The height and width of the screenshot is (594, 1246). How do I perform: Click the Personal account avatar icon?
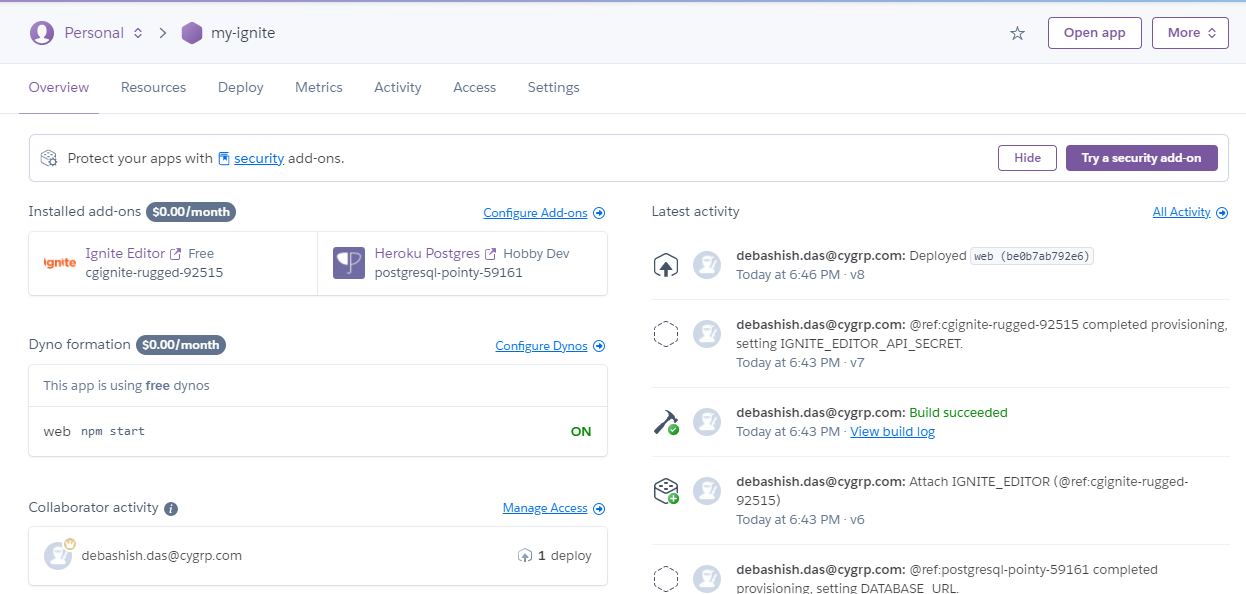click(x=42, y=33)
